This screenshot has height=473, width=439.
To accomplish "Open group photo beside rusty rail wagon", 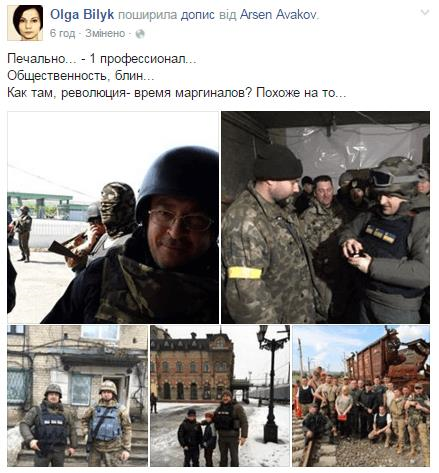I will click(361, 396).
